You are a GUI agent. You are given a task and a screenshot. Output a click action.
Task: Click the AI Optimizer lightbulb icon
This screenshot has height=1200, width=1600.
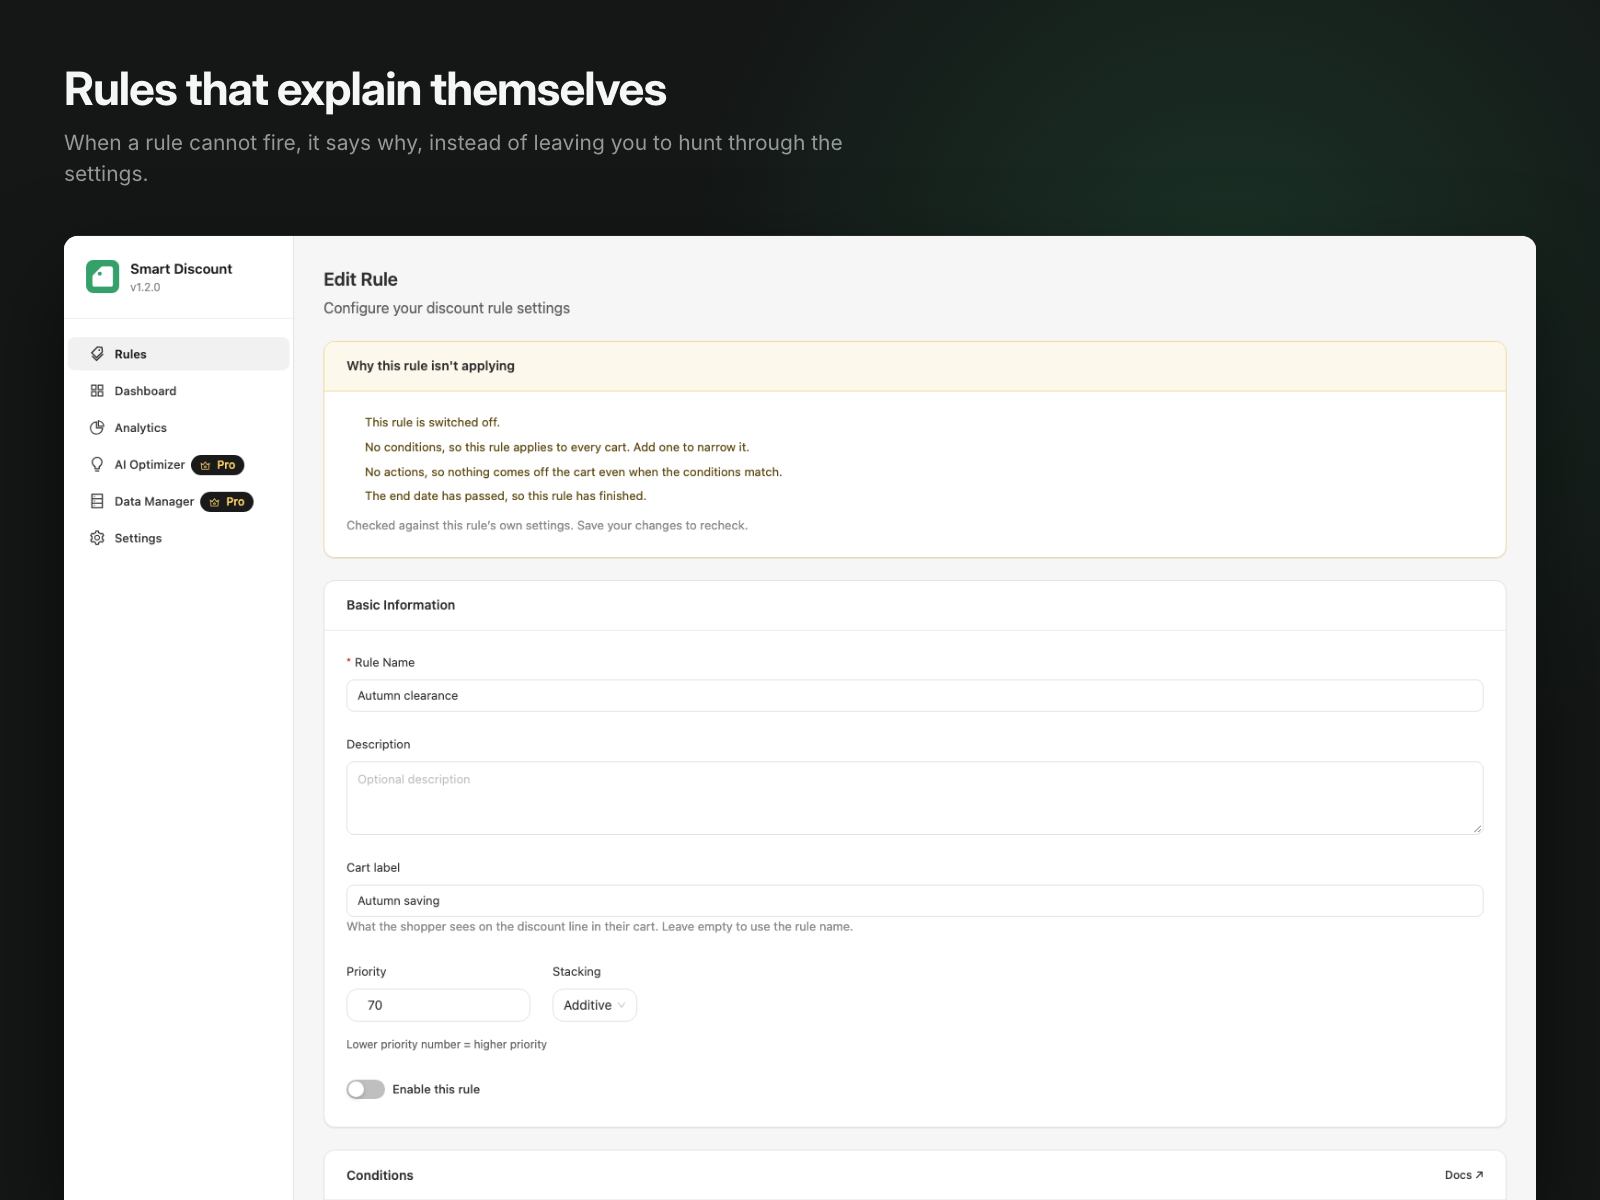click(97, 465)
